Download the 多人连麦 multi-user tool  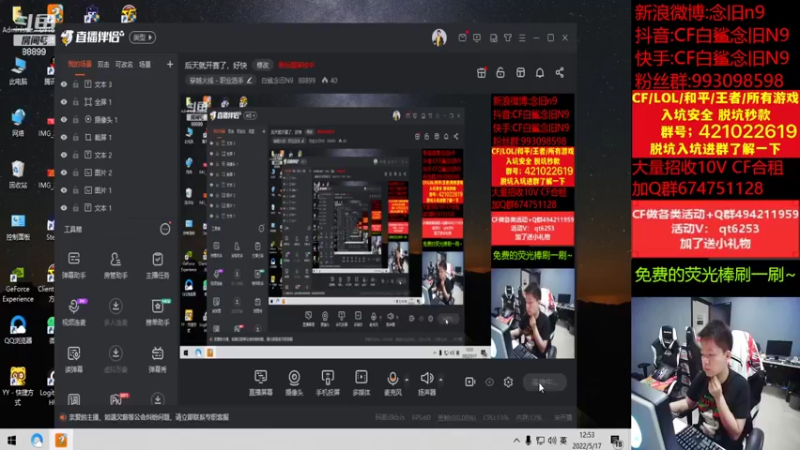(x=115, y=312)
